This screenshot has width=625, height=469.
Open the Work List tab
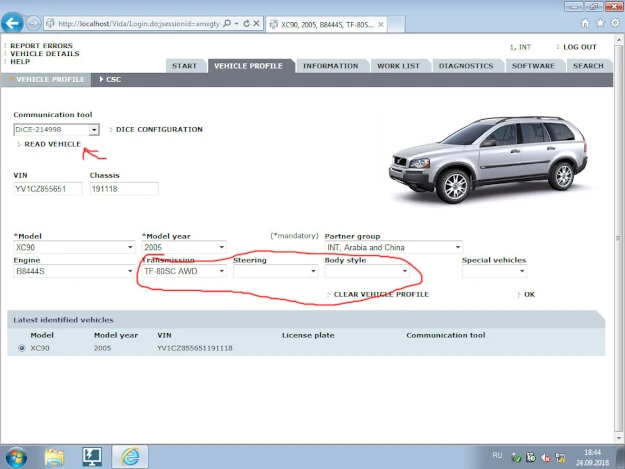tap(399, 66)
